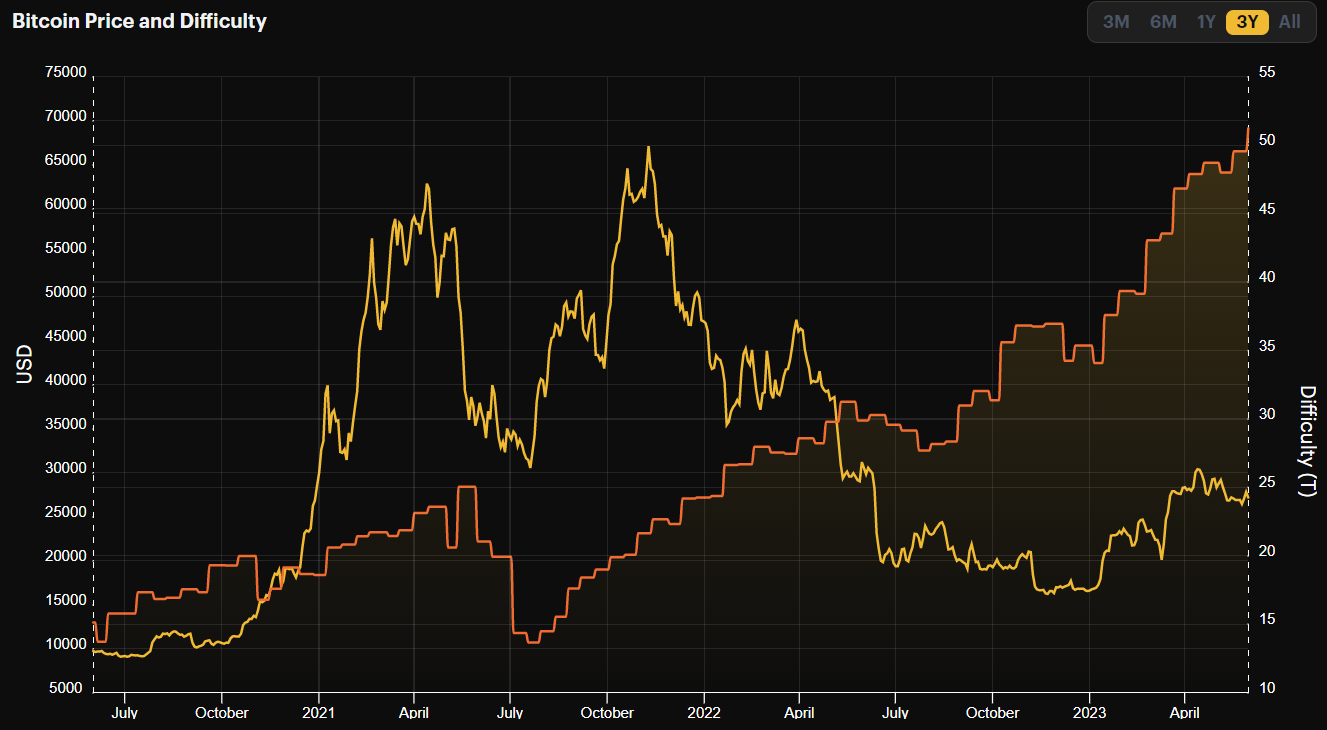Click the price peak near November 2021

(648, 148)
